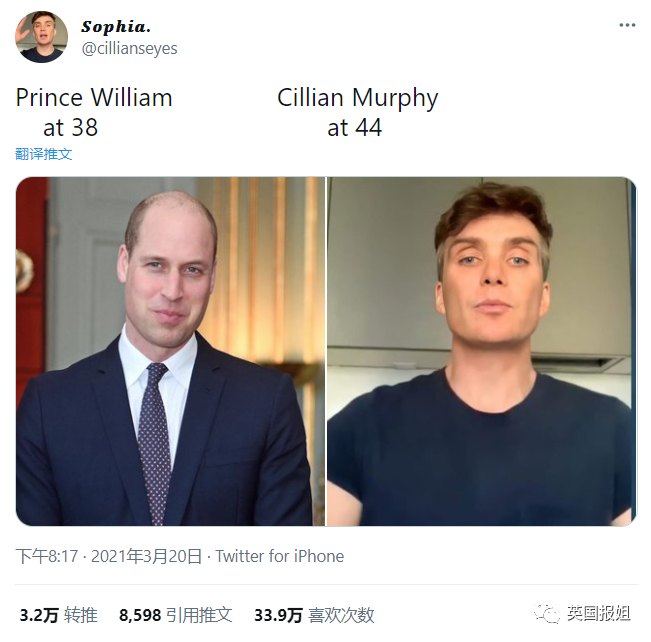Click the 8,598 quote count number
The height and width of the screenshot is (642, 651).
click(140, 615)
